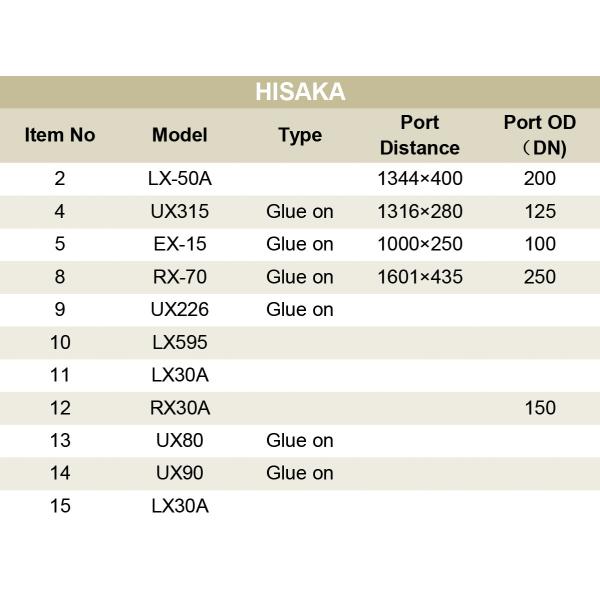600x600 pixels.
Task: Click the Port Distance column header
Action: coord(420,135)
